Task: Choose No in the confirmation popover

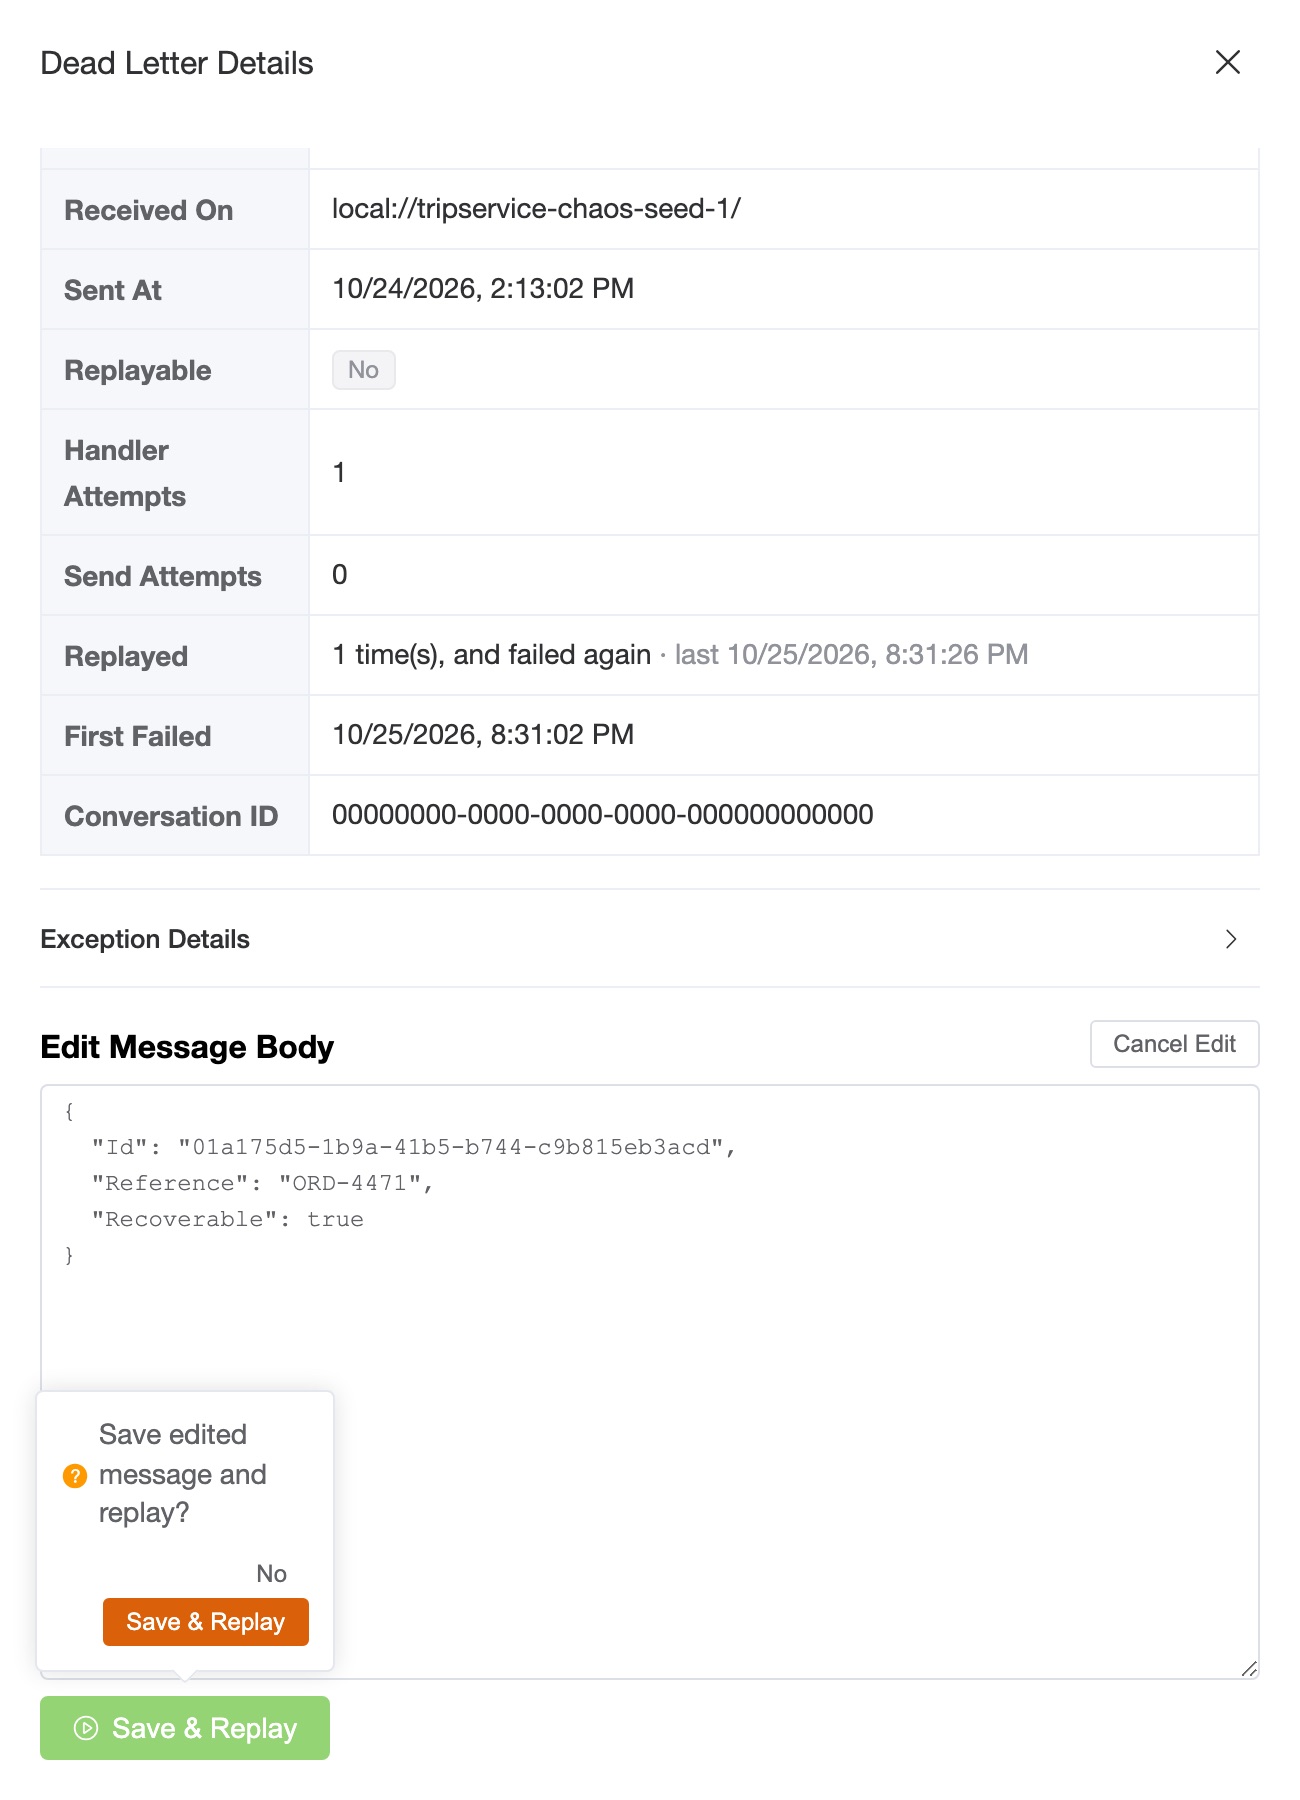Action: 272,1573
